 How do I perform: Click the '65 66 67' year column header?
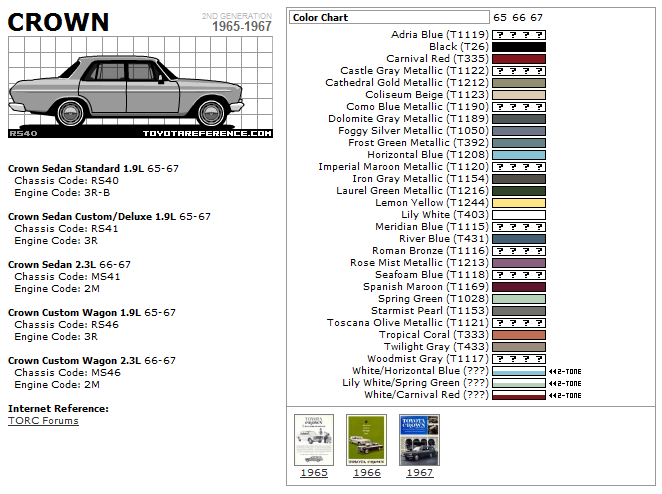tap(518, 18)
